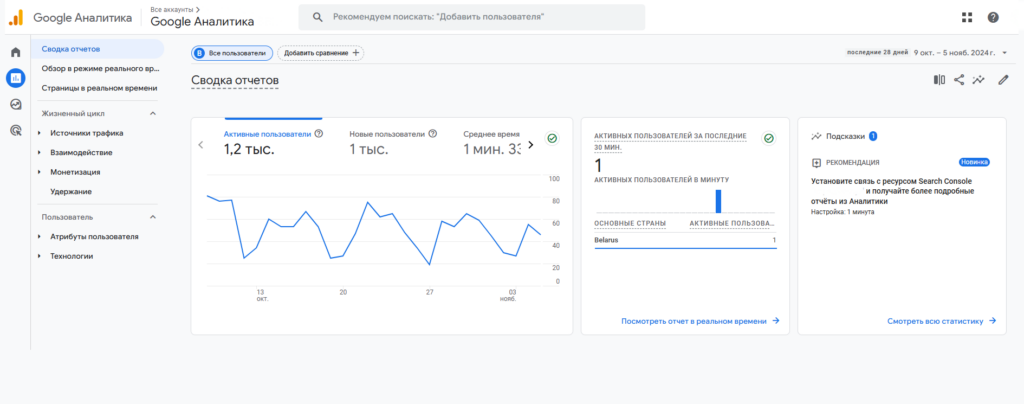Click the customize comparison columns icon
This screenshot has width=1024, height=404.
[939, 80]
